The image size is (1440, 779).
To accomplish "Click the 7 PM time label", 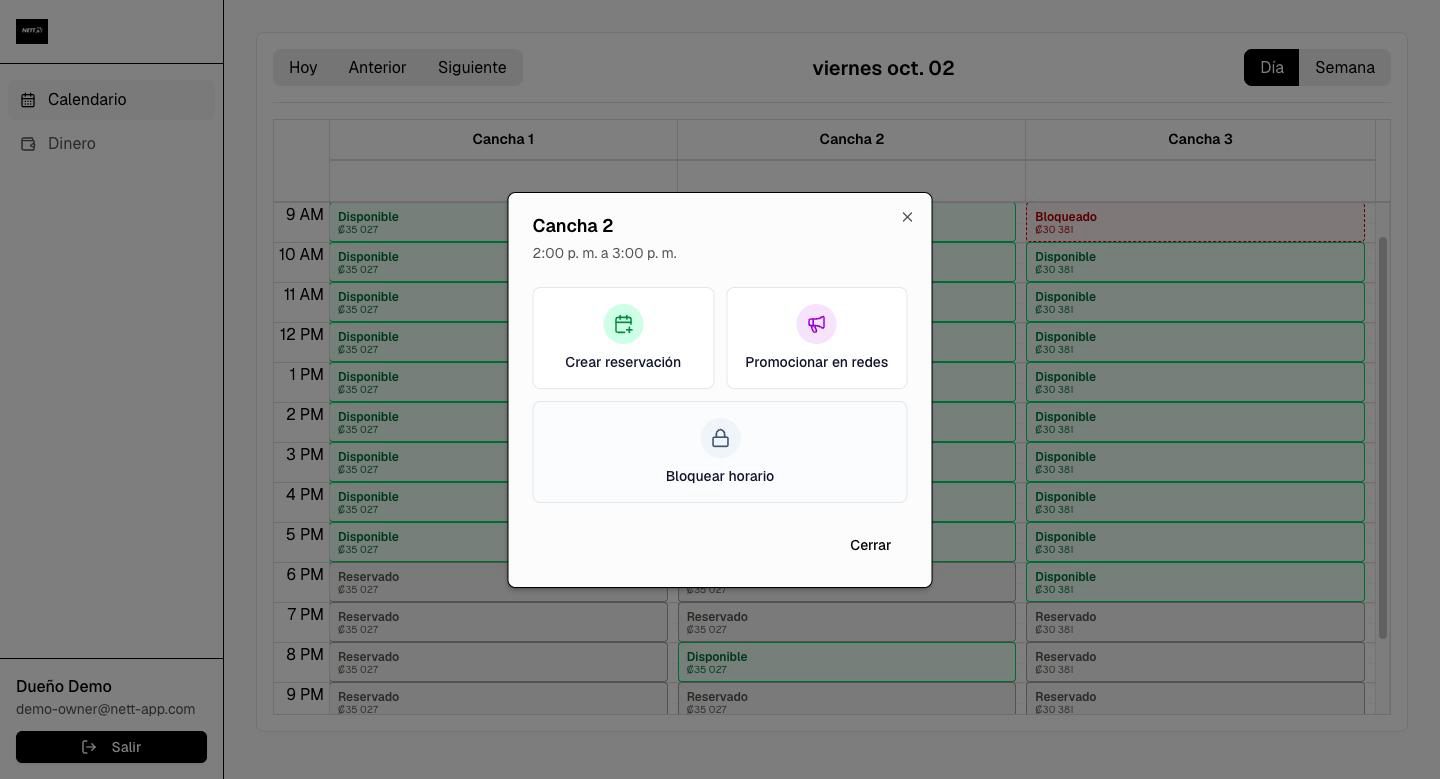I will [304, 615].
